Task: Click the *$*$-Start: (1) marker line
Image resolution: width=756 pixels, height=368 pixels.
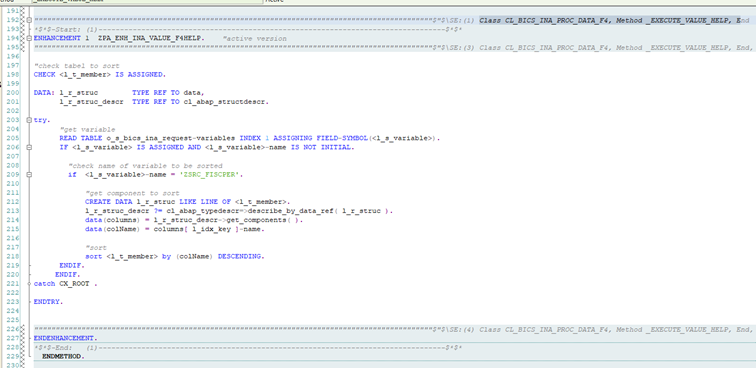Action: tap(248, 29)
